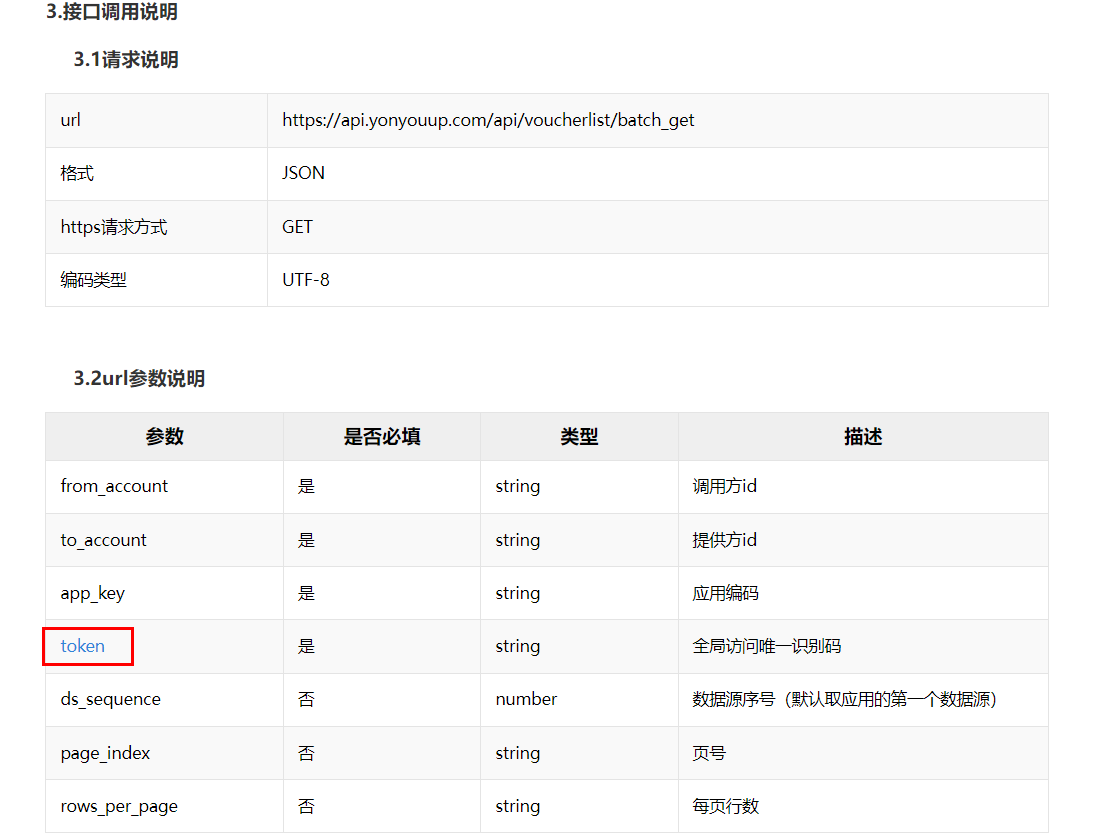This screenshot has width=1104, height=833.
Task: Click the "3.2url参数说明" subsection heading
Action: (x=139, y=379)
